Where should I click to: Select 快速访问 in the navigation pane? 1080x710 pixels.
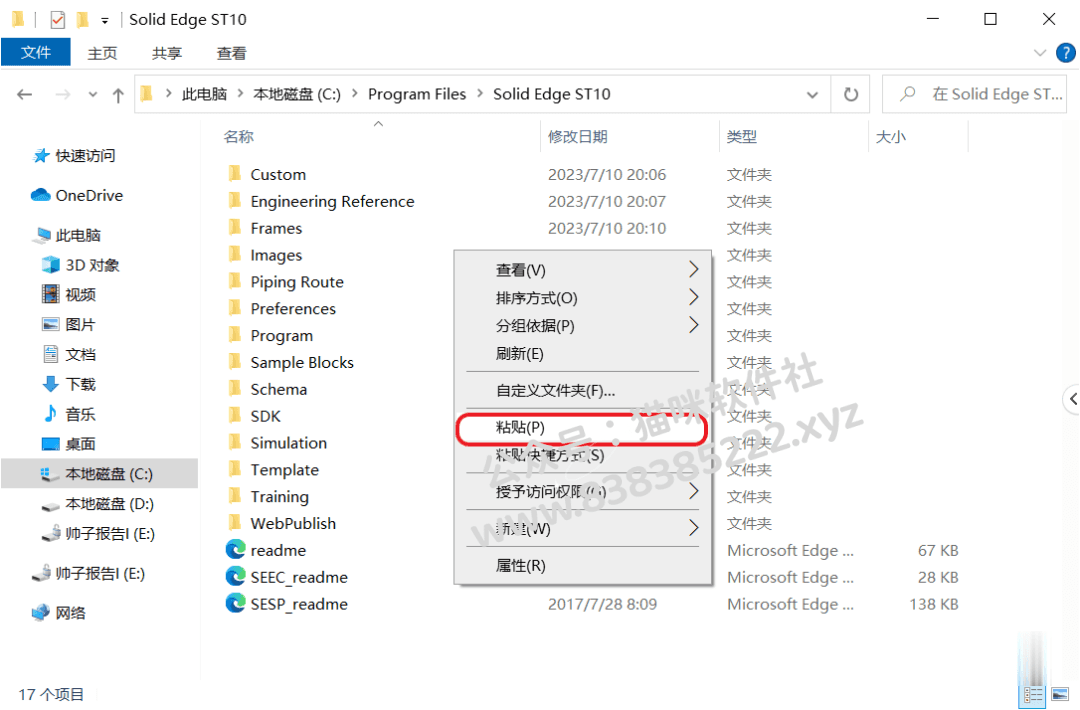pyautogui.click(x=85, y=156)
